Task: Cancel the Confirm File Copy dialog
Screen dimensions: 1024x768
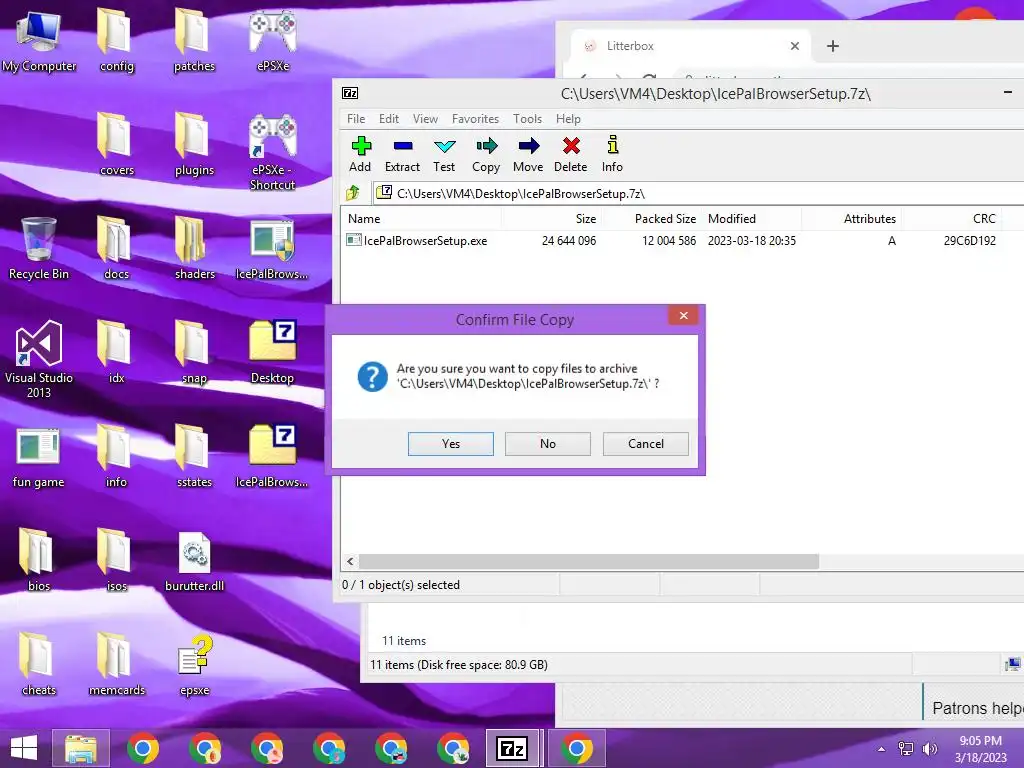Action: [646, 443]
